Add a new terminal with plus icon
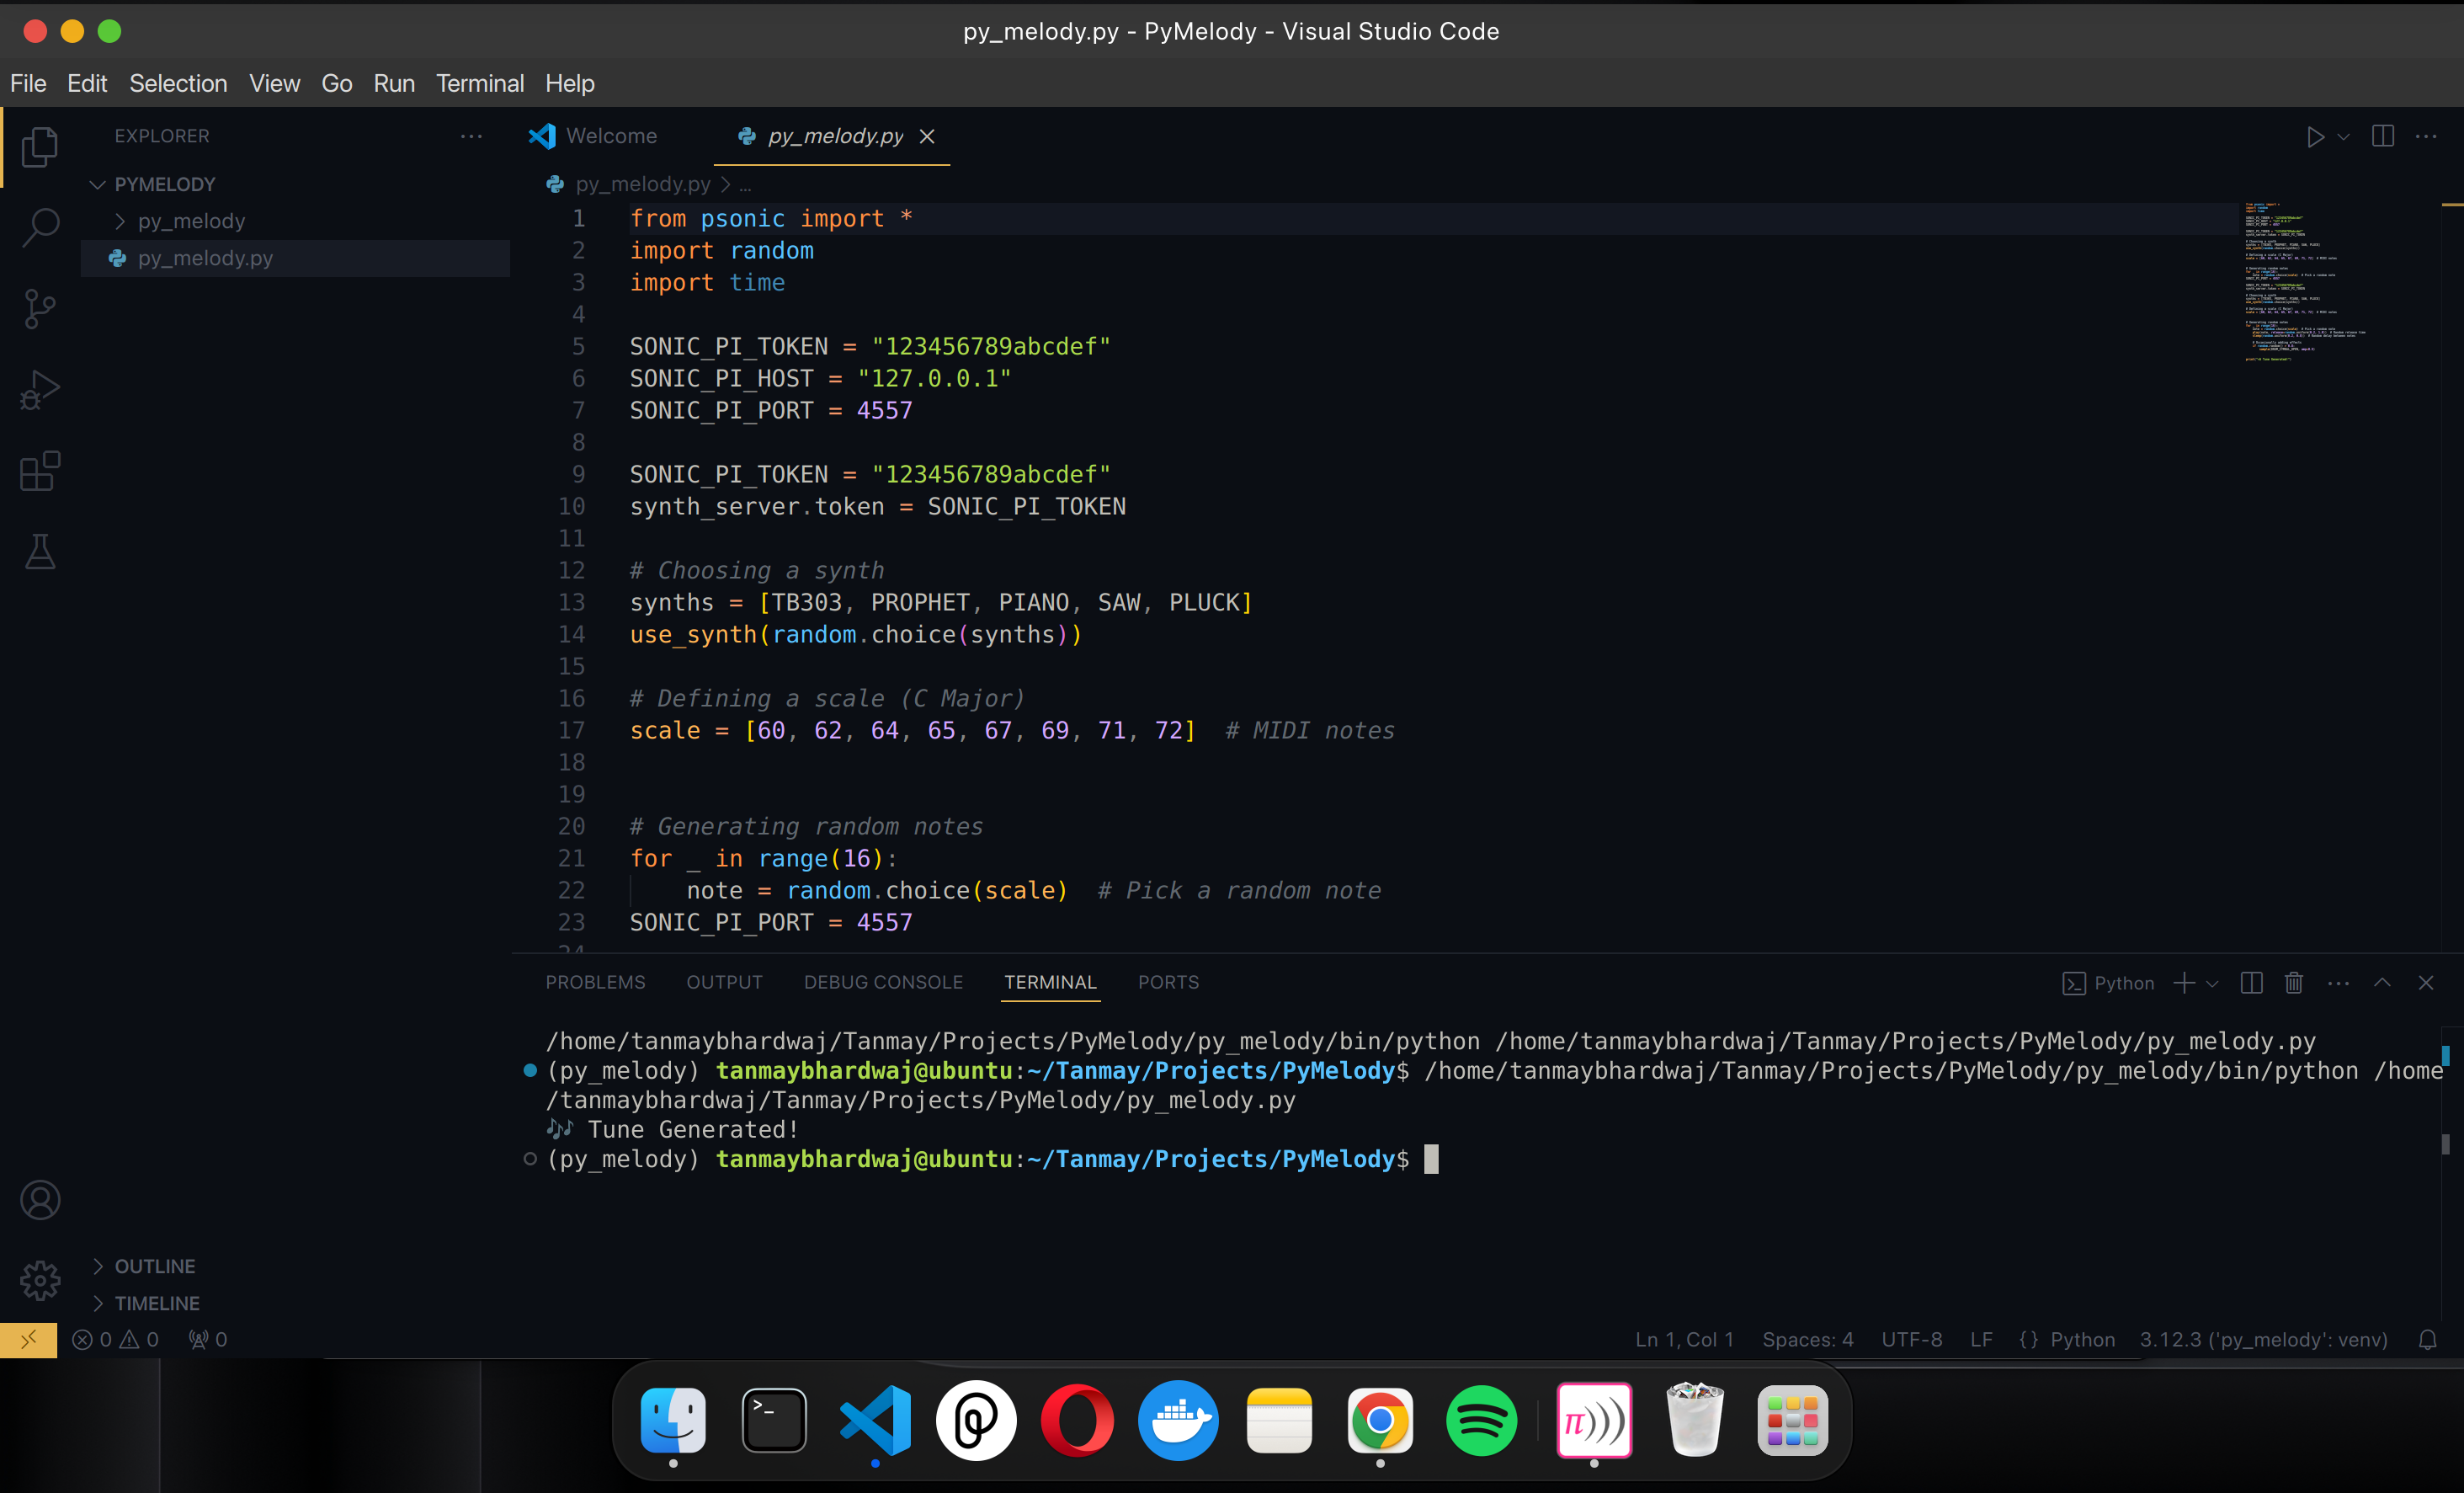Image resolution: width=2464 pixels, height=1493 pixels. pyautogui.click(x=2184, y=983)
